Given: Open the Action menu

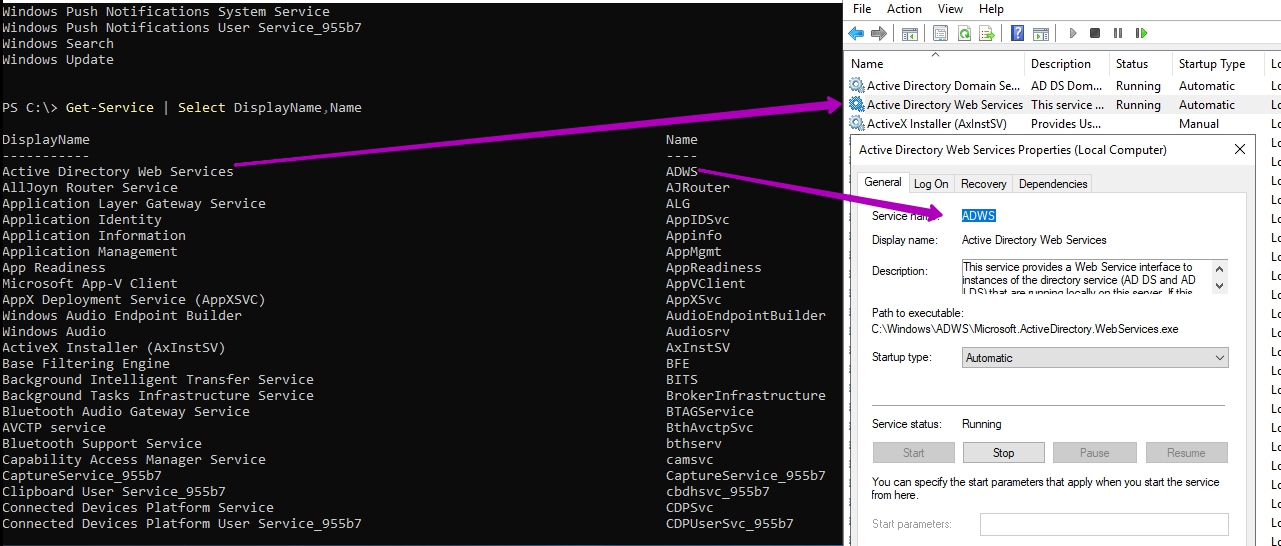Looking at the screenshot, I should click(904, 9).
